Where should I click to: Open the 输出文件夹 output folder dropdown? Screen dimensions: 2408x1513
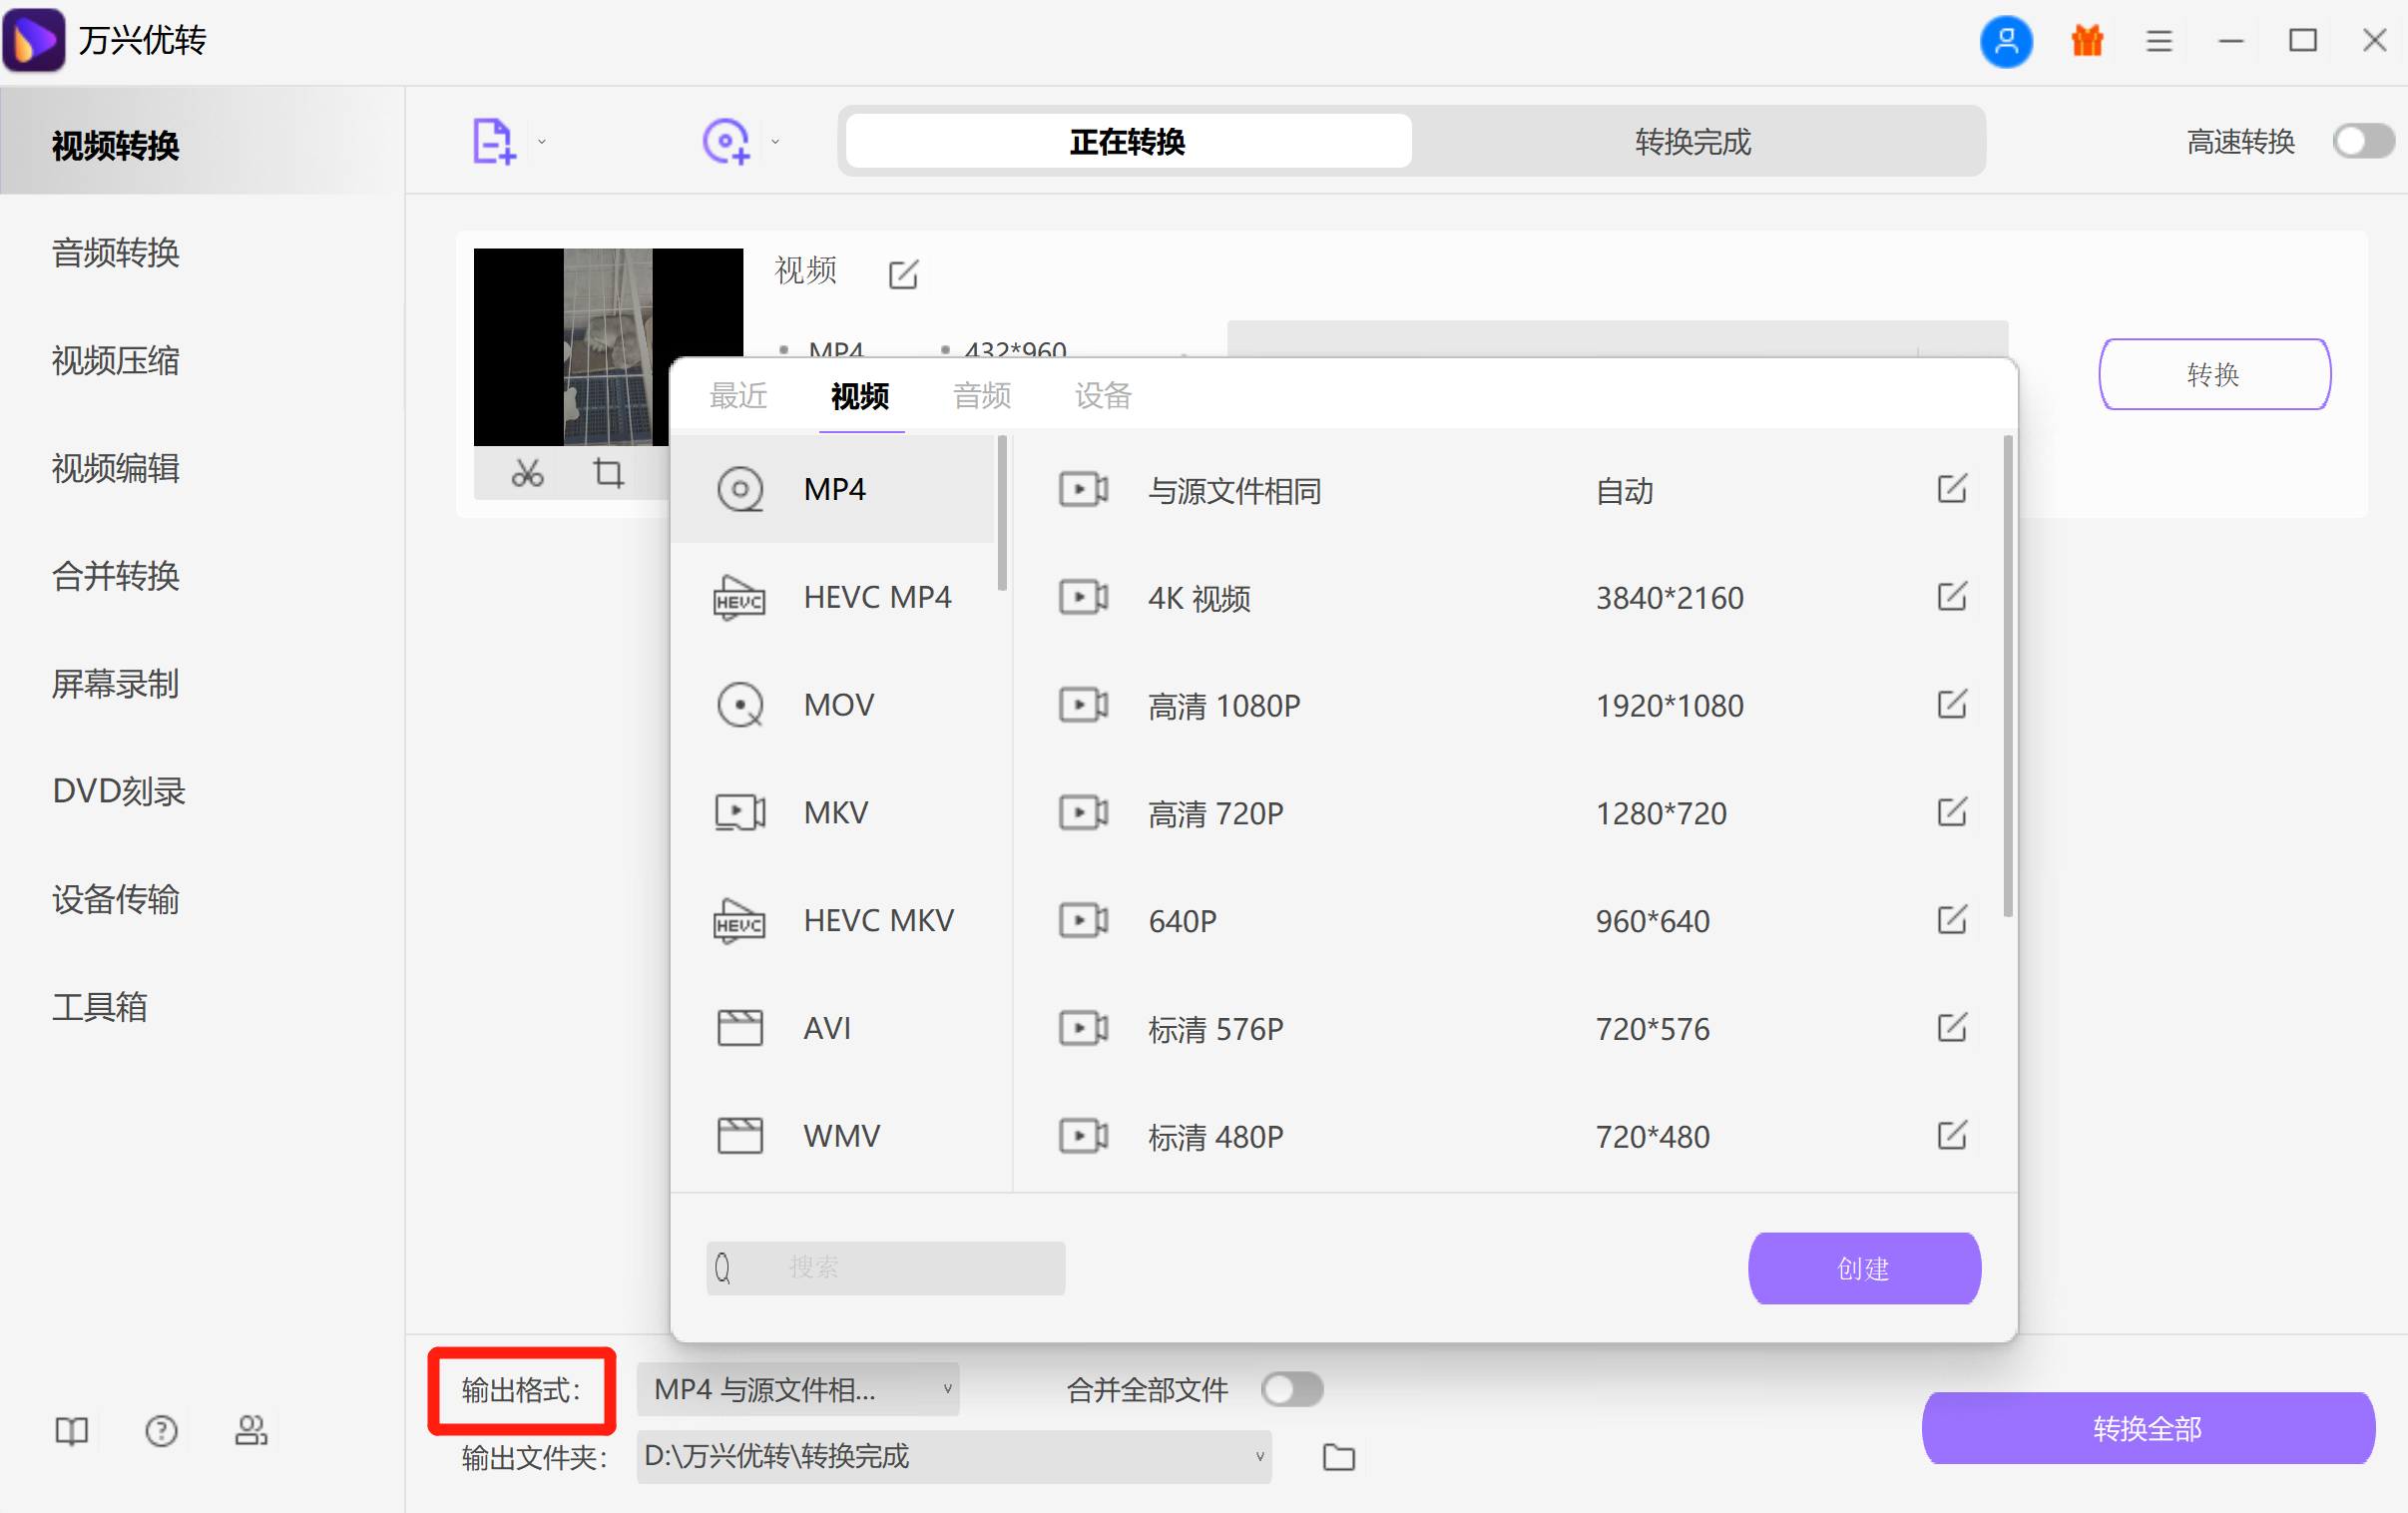coord(952,1457)
